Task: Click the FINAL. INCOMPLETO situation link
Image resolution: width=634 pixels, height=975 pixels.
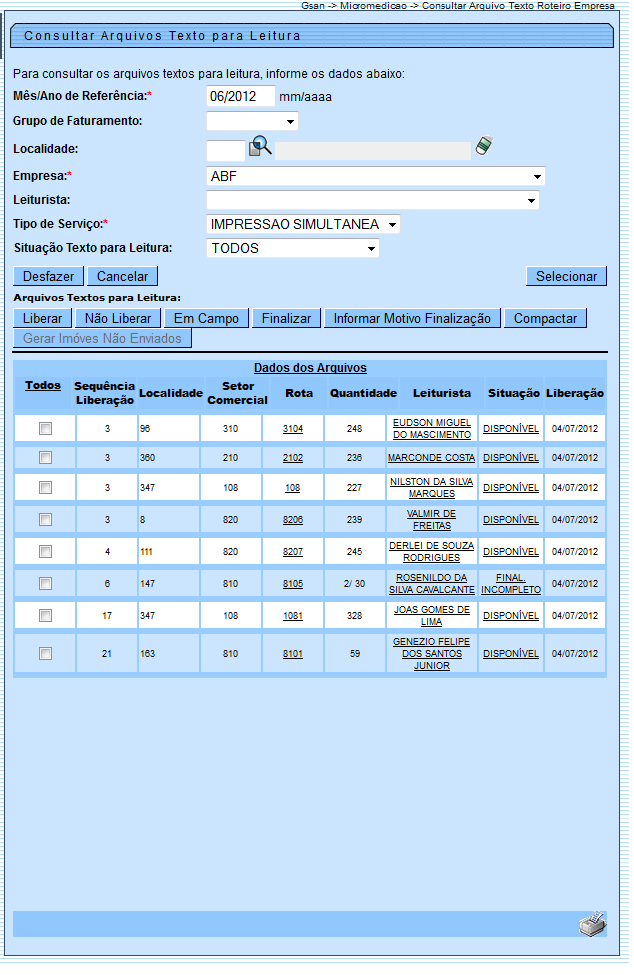Action: 511,584
